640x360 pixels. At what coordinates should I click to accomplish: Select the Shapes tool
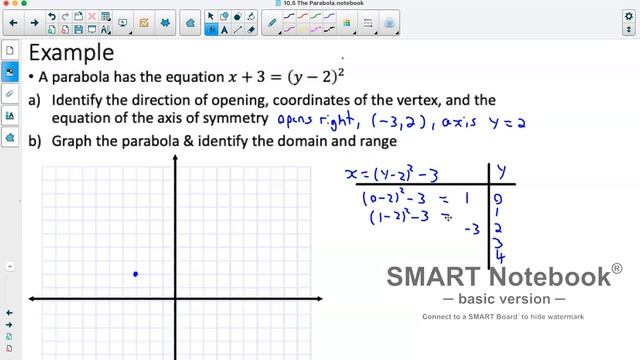coord(224,16)
